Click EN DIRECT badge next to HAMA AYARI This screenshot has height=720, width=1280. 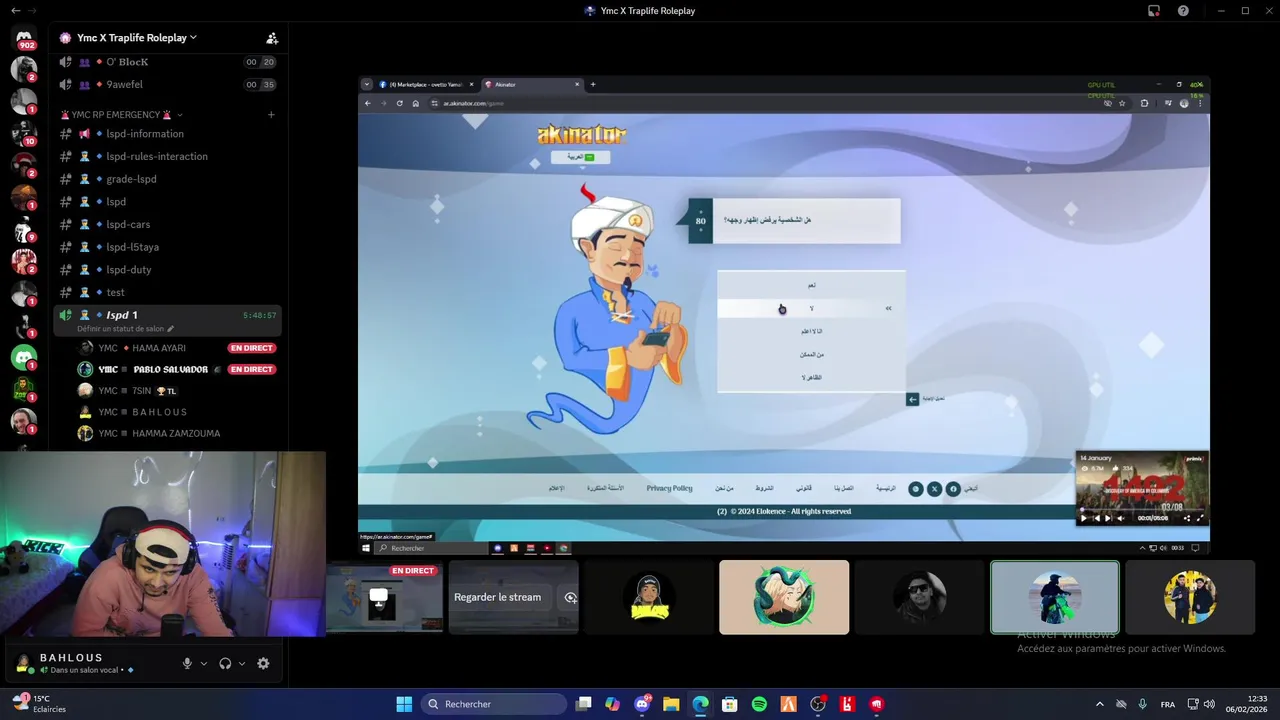click(251, 348)
